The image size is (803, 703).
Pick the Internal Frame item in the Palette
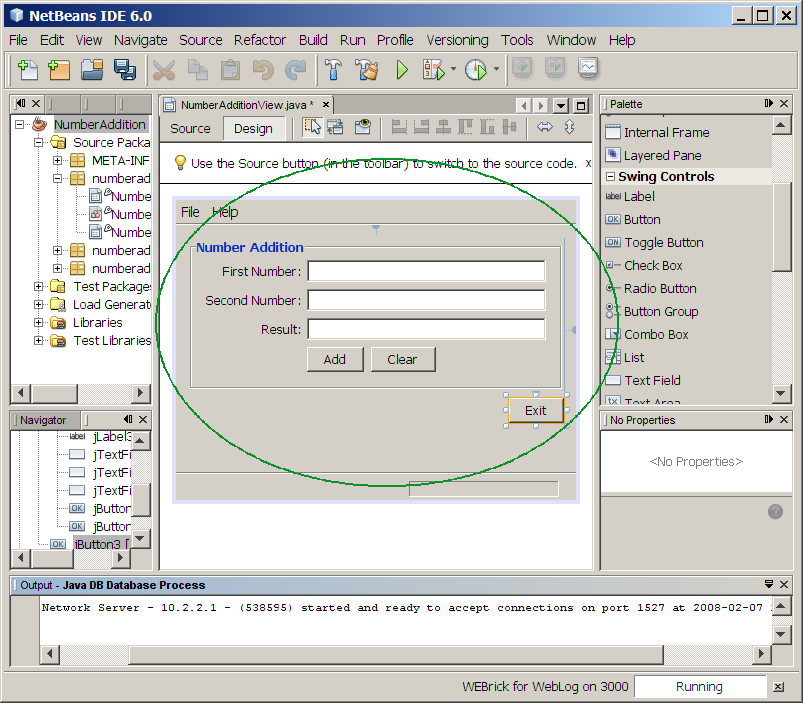coord(658,133)
